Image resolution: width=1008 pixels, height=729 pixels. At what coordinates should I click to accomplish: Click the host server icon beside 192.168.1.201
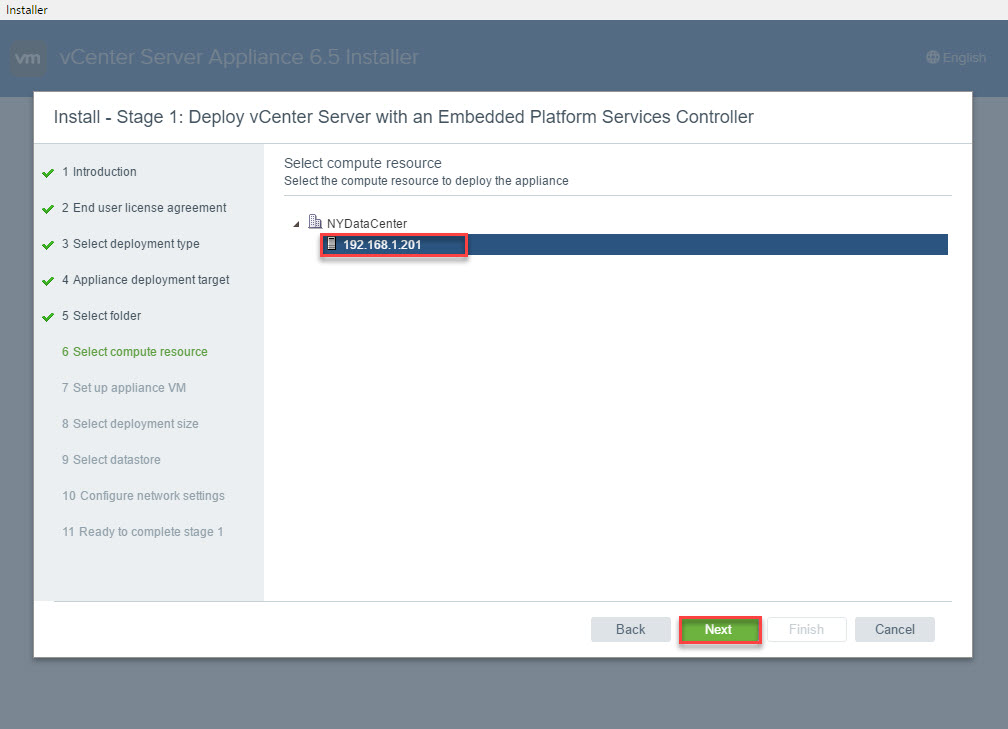pyautogui.click(x=331, y=244)
